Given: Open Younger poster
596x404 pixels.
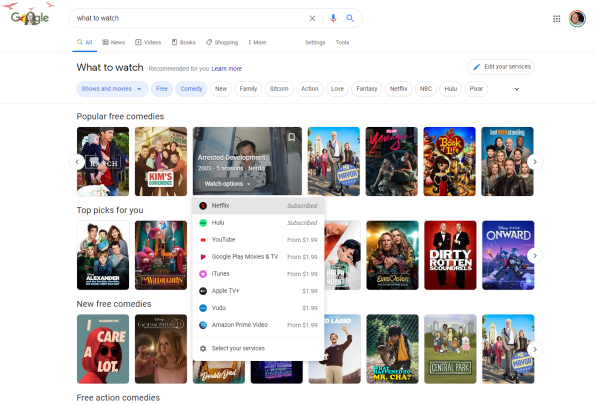Looking at the screenshot, I should (392, 162).
